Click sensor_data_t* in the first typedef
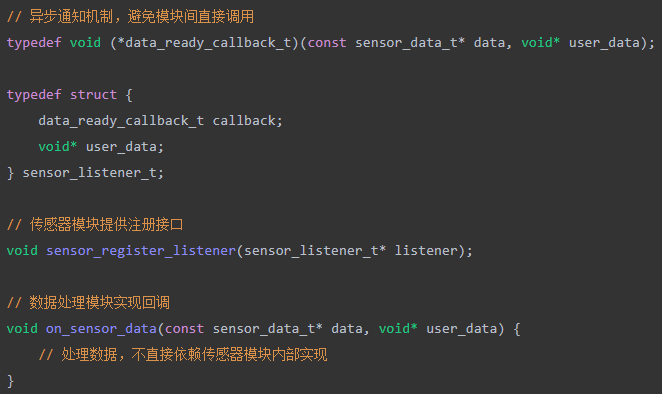This screenshot has width=662, height=394. tap(410, 43)
